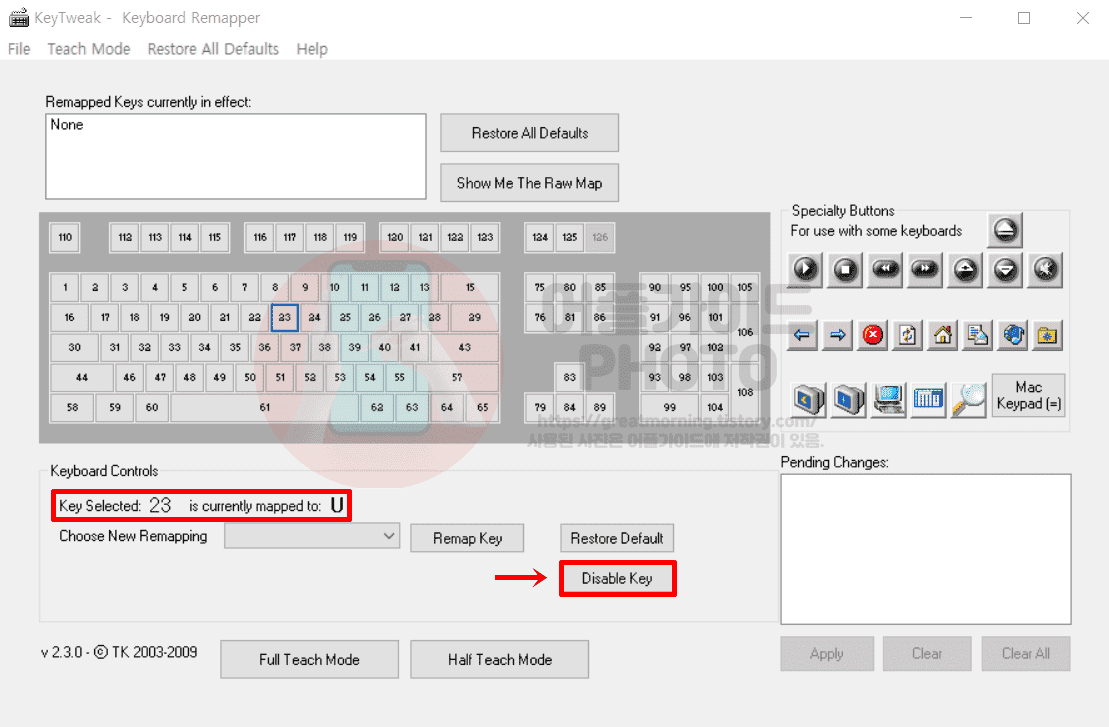Click the favorites folder specialty icon
Screen dimensions: 1109x727
(1047, 335)
